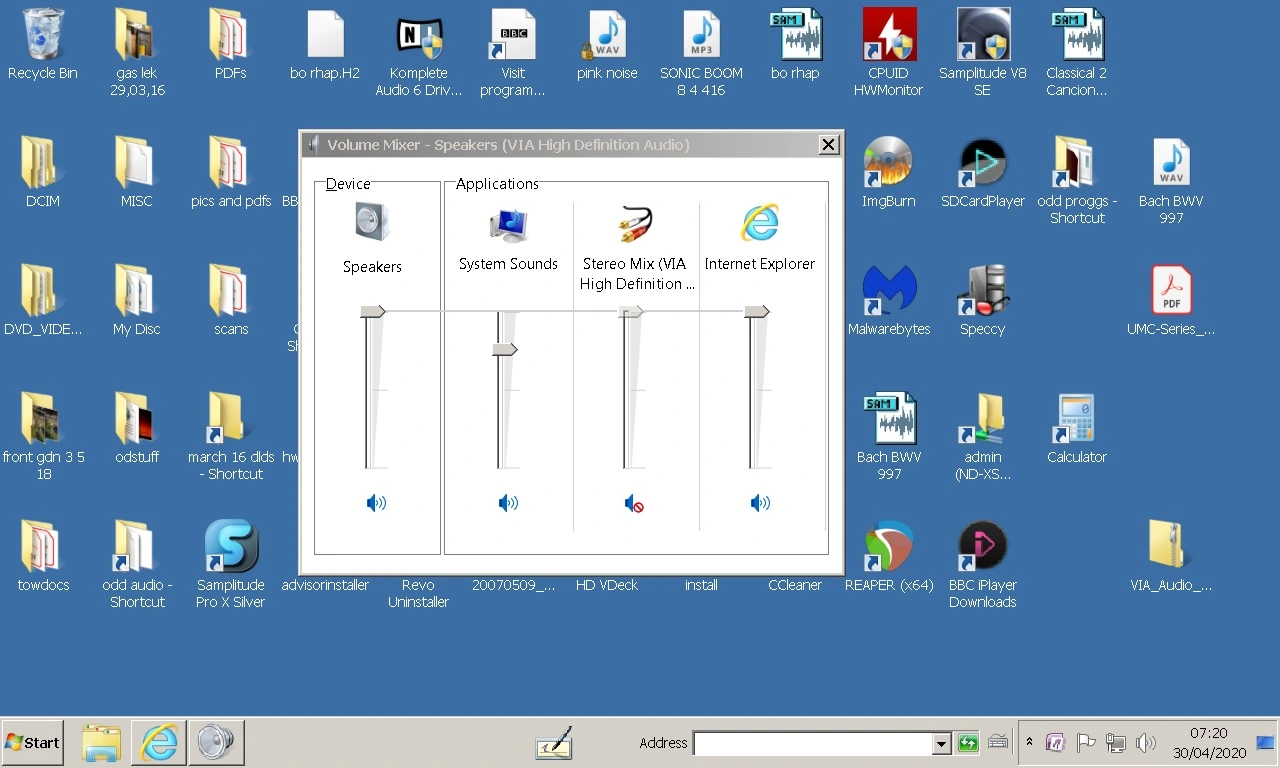Click the Stereo Mix RCA cable icon
This screenshot has height=768, width=1280.
(634, 225)
